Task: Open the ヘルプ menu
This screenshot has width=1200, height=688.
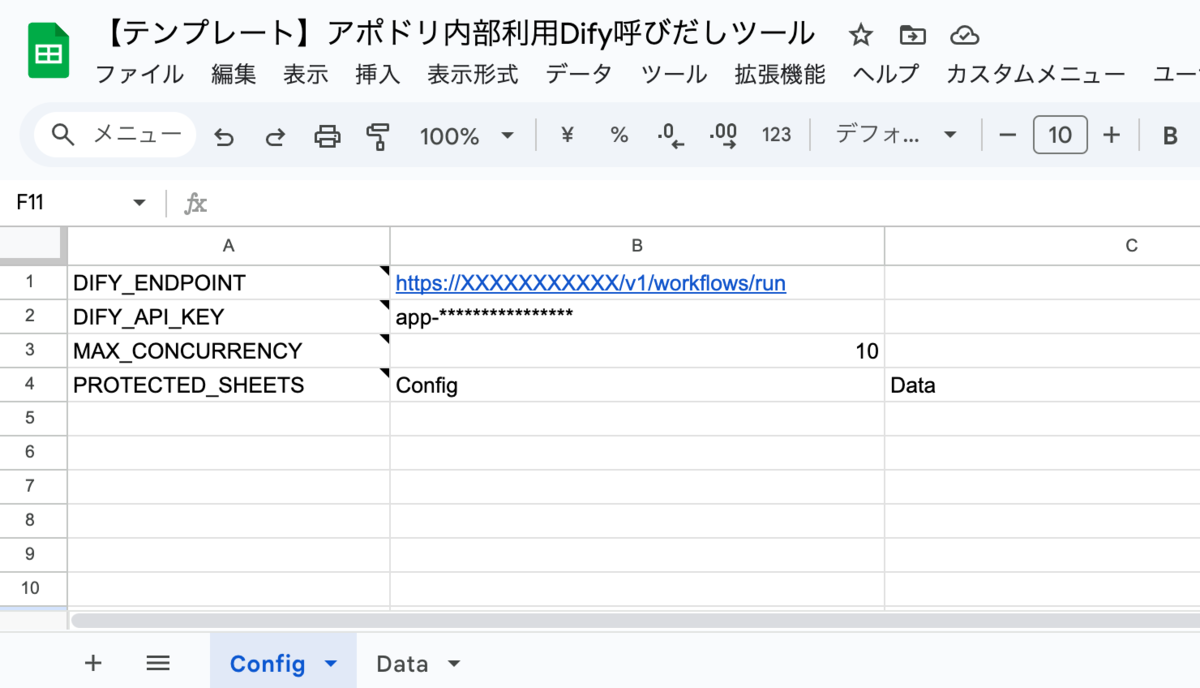Action: coord(885,74)
